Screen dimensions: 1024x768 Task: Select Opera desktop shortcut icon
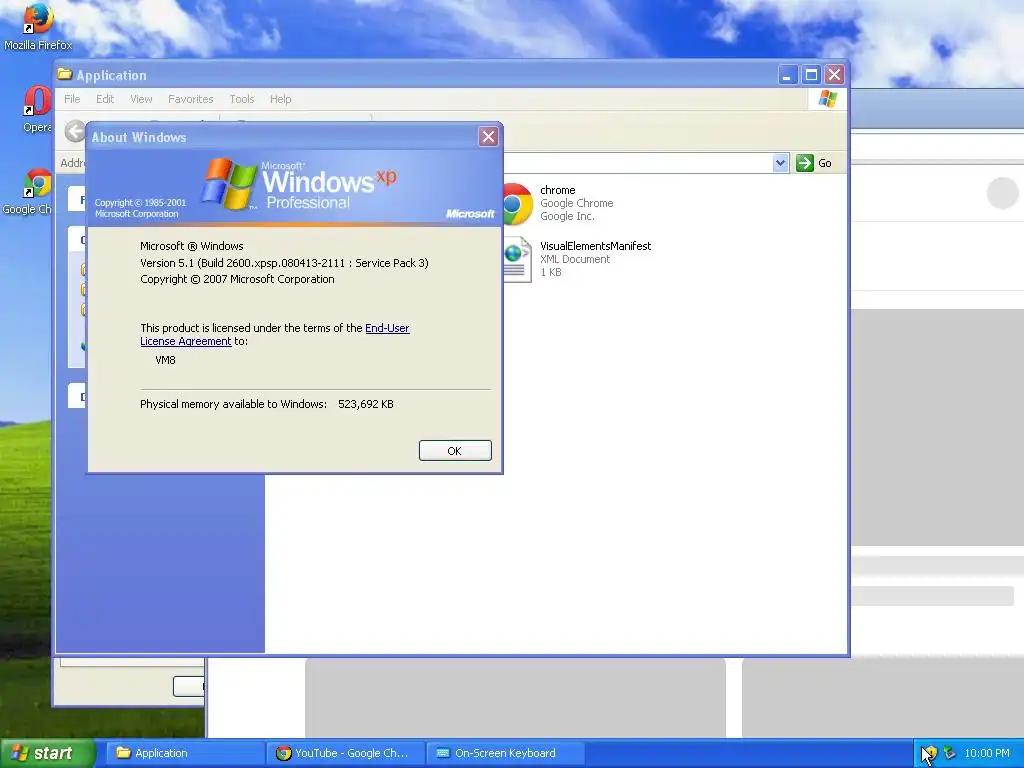(x=37, y=110)
